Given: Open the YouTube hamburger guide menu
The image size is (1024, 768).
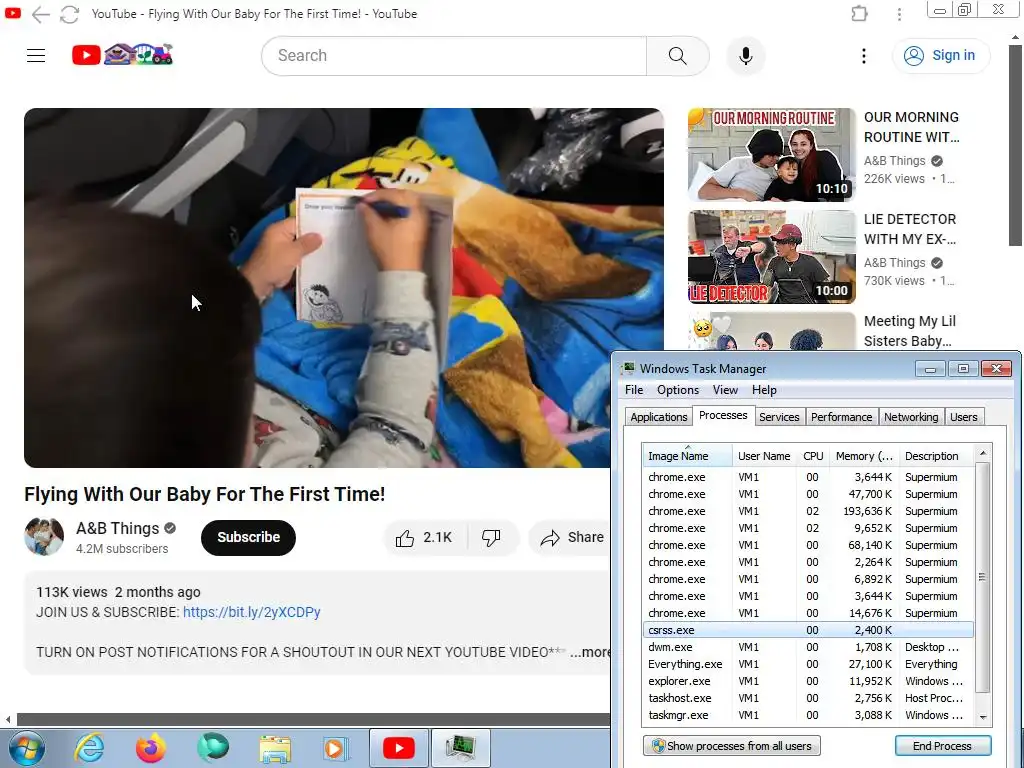Looking at the screenshot, I should pyautogui.click(x=36, y=56).
